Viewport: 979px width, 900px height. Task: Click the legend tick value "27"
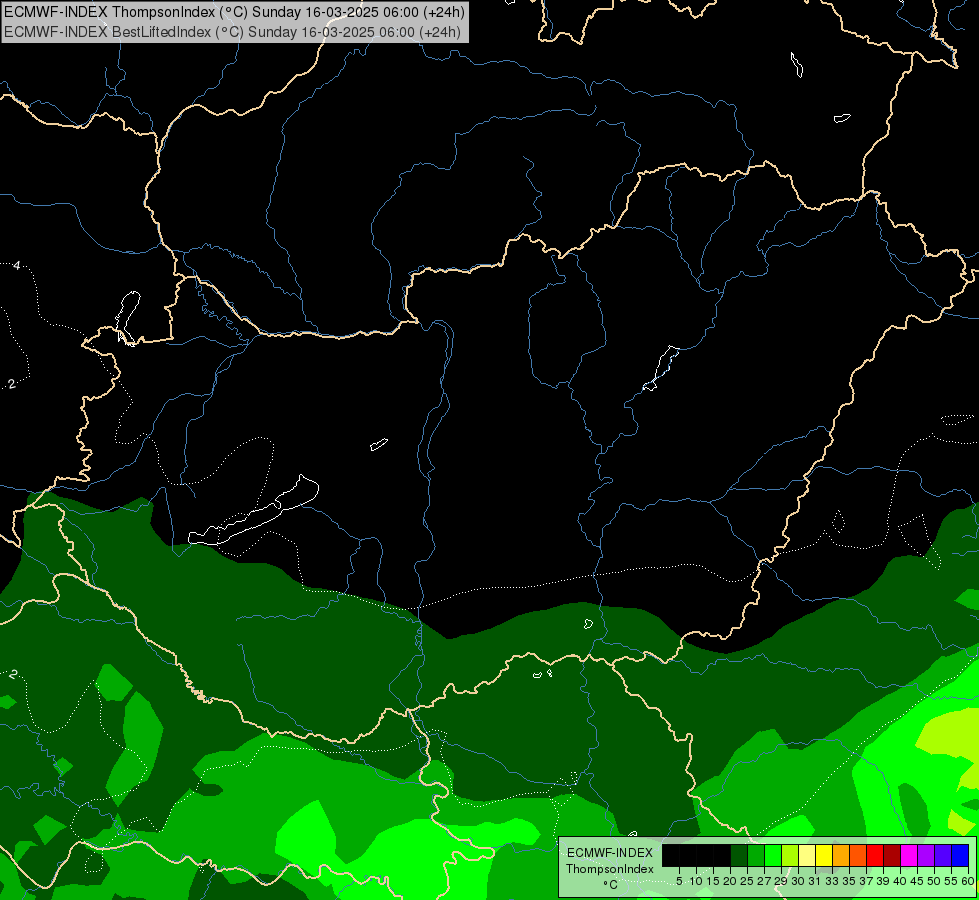(764, 881)
